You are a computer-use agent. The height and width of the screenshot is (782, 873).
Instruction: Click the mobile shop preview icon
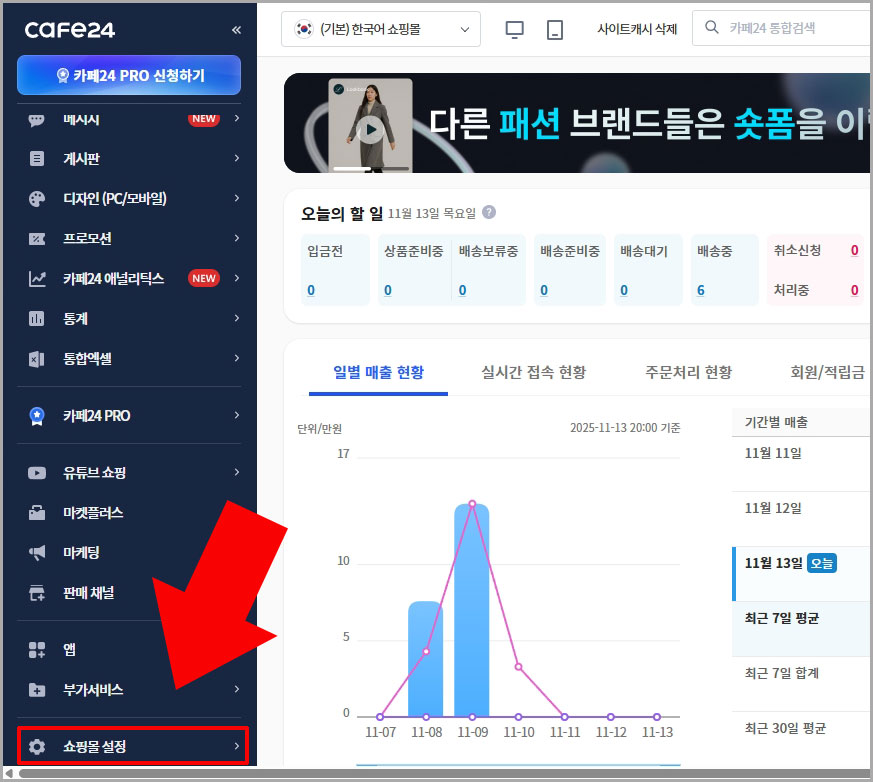[x=553, y=29]
